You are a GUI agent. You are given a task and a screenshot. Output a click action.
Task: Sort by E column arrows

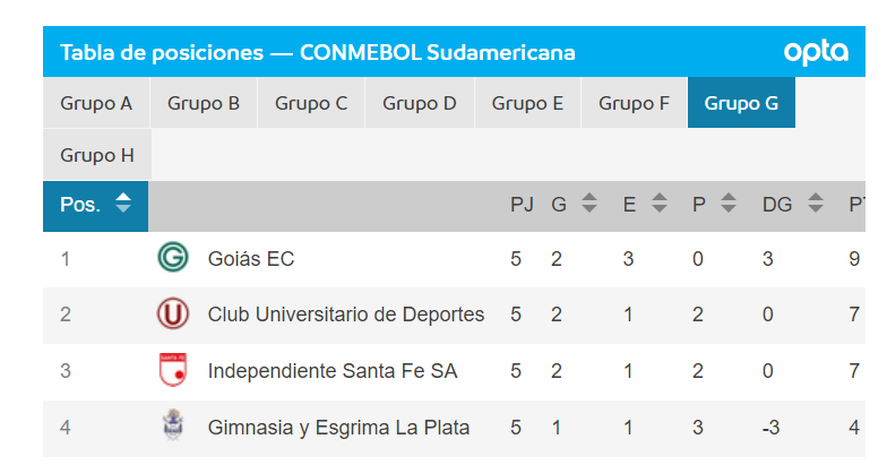click(x=659, y=204)
